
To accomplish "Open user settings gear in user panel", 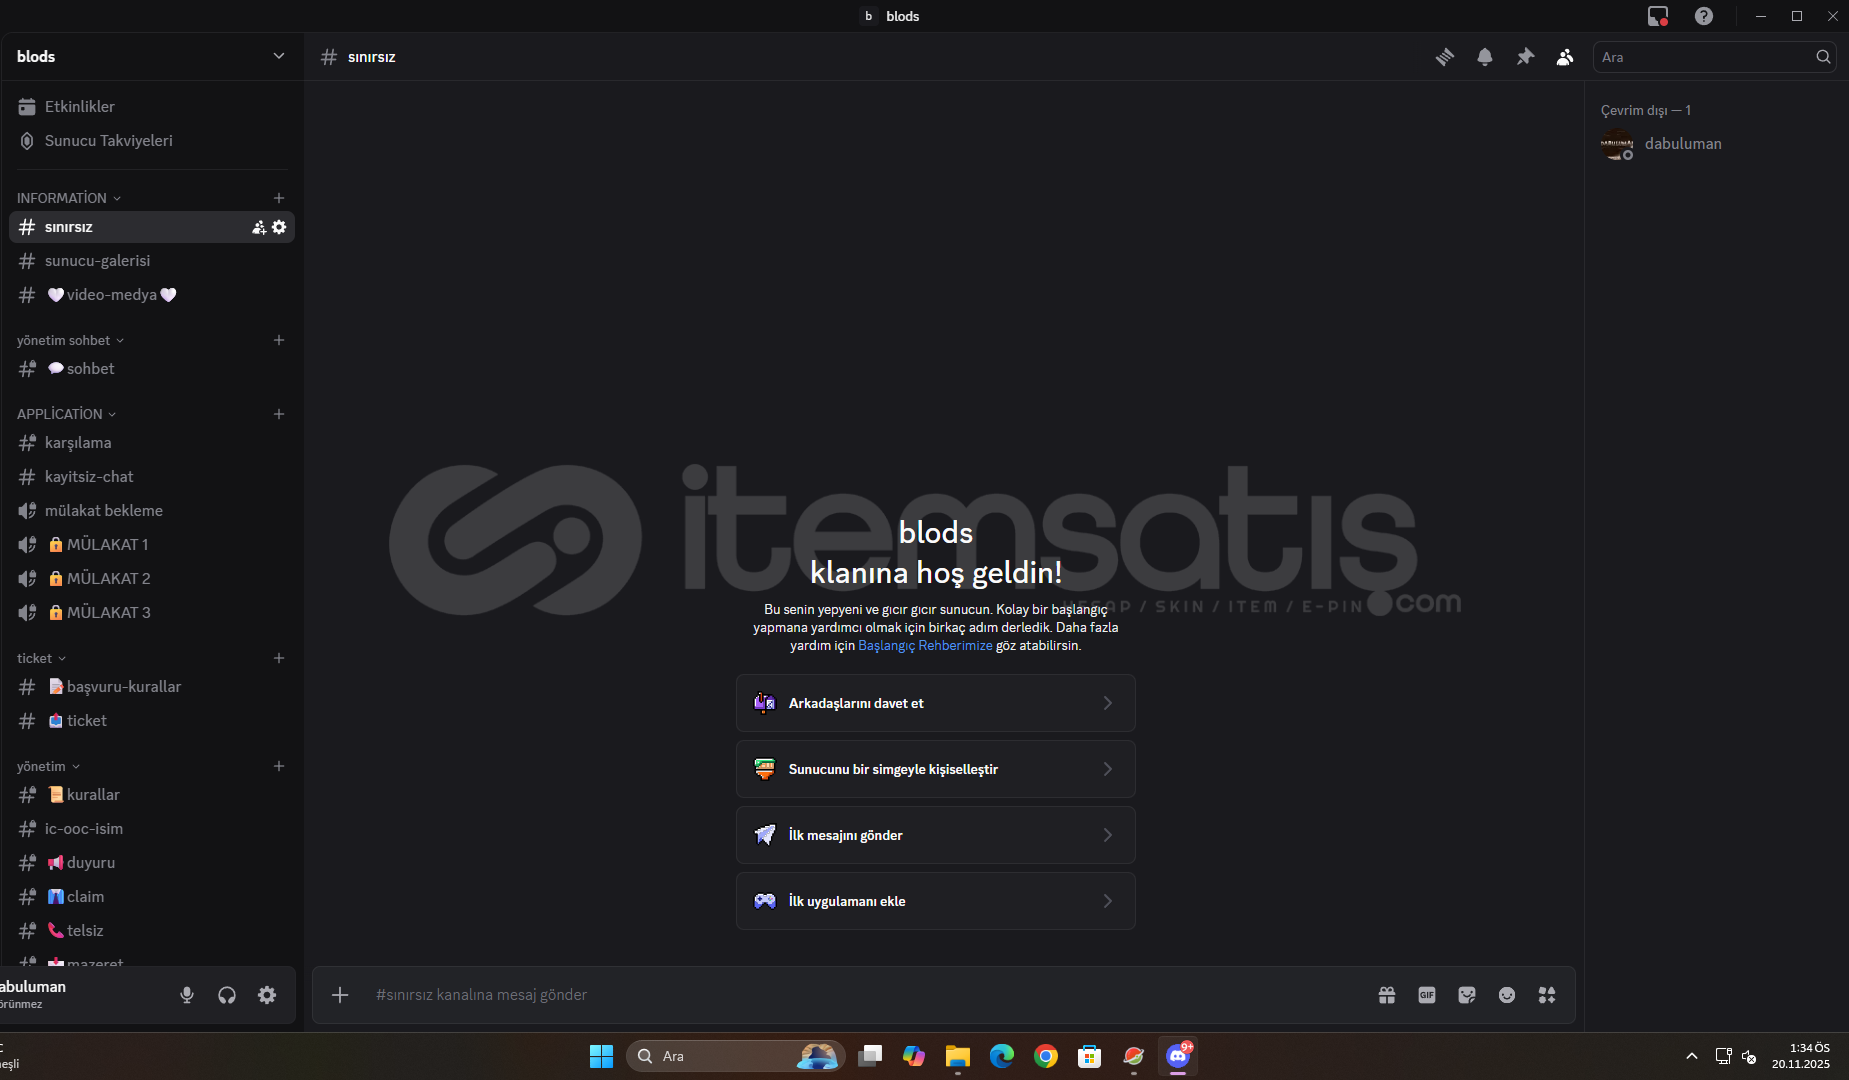I will pyautogui.click(x=267, y=995).
